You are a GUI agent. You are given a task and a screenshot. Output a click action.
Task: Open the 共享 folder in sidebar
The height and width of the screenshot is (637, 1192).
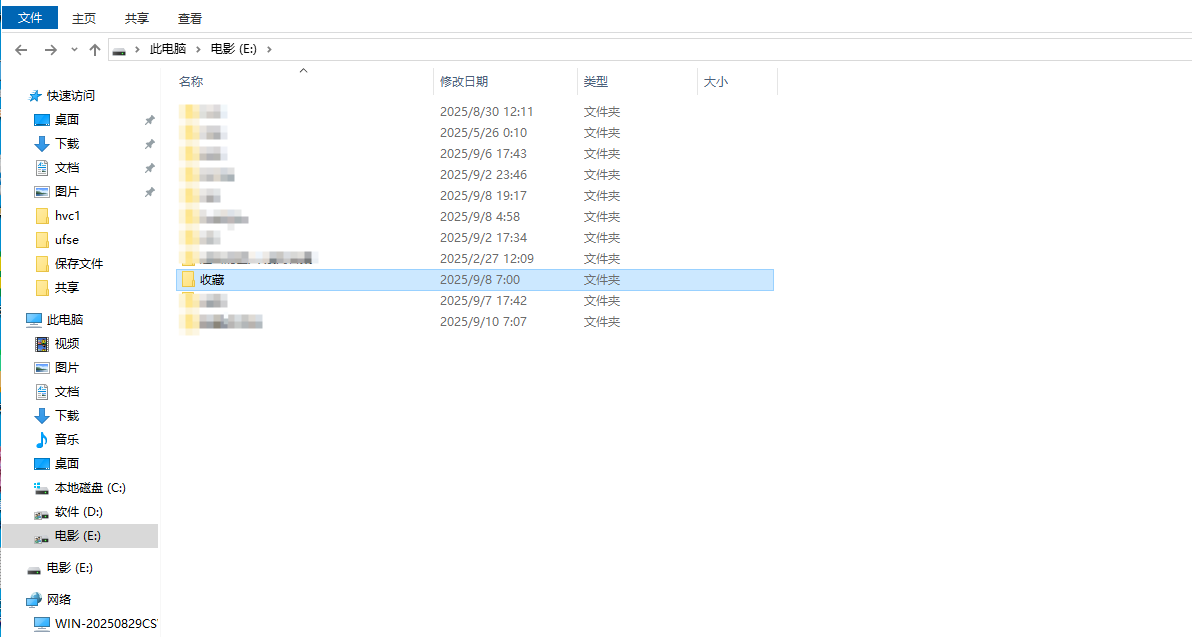point(67,287)
